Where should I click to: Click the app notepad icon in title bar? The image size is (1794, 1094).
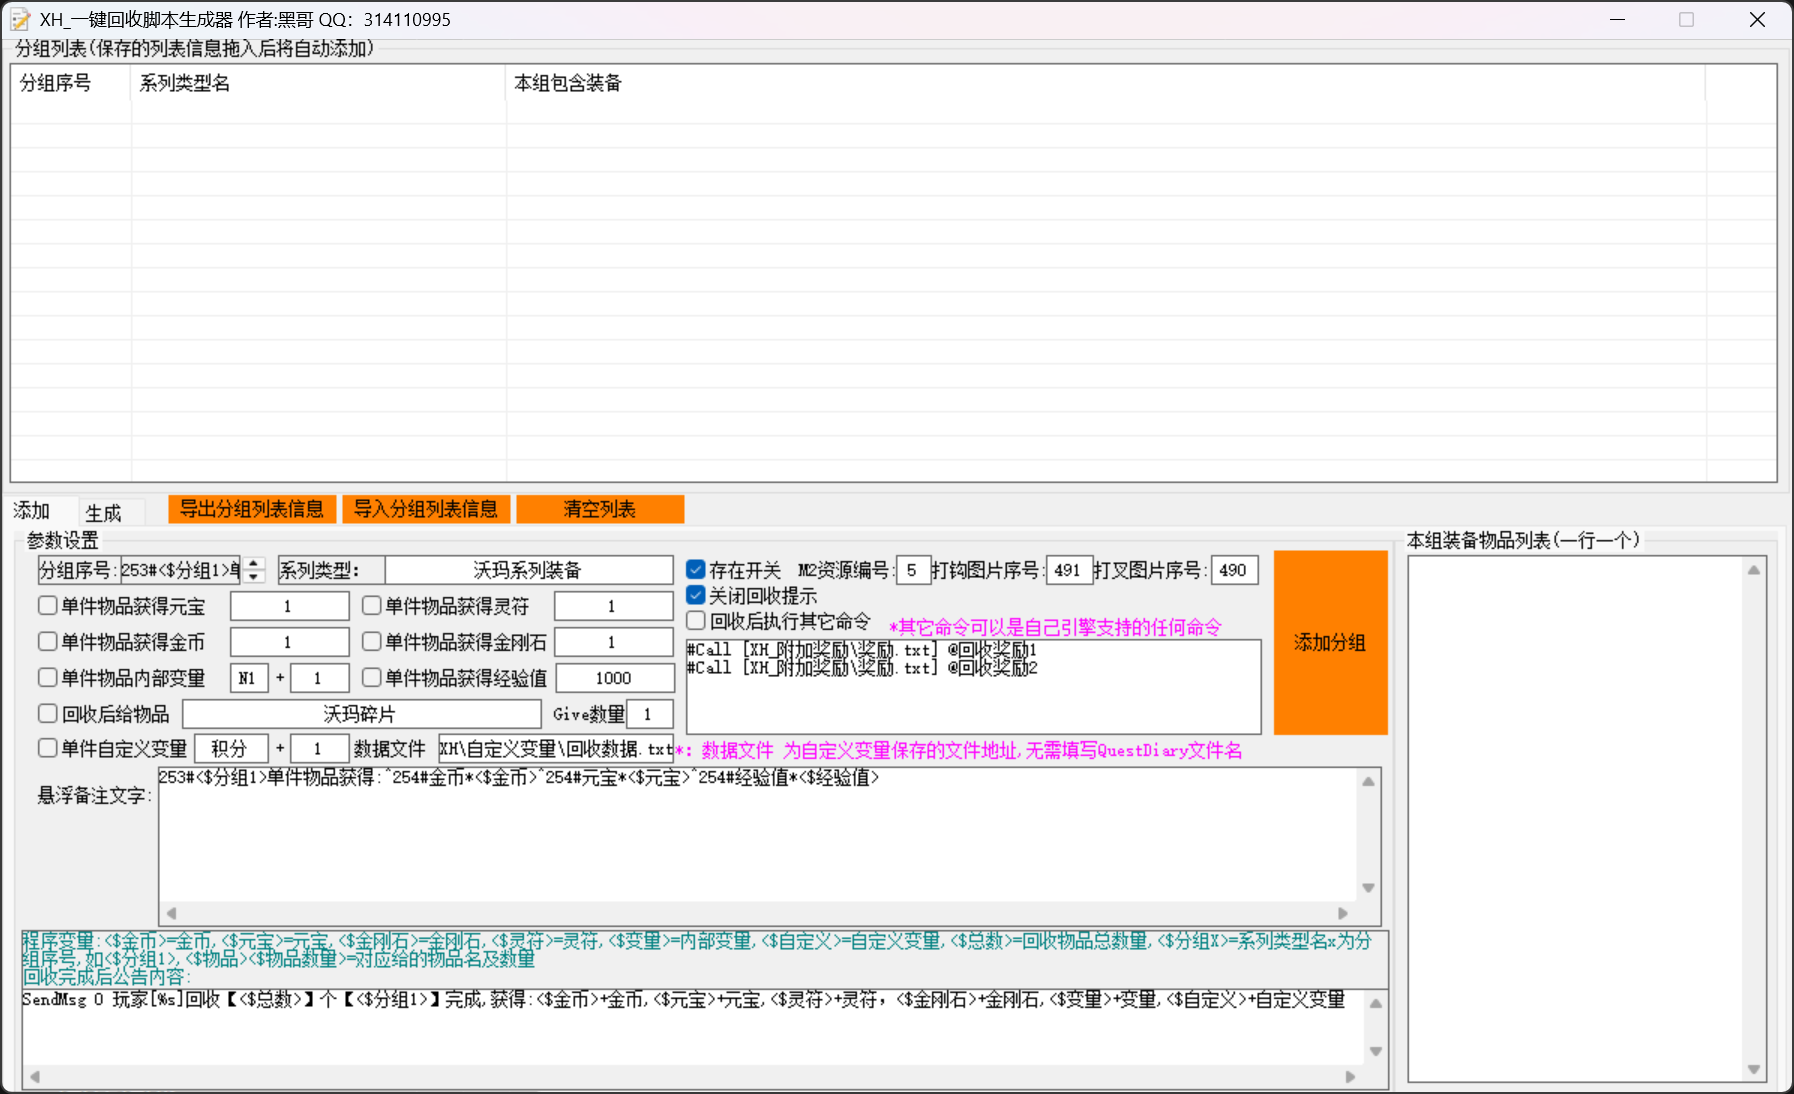(20, 20)
